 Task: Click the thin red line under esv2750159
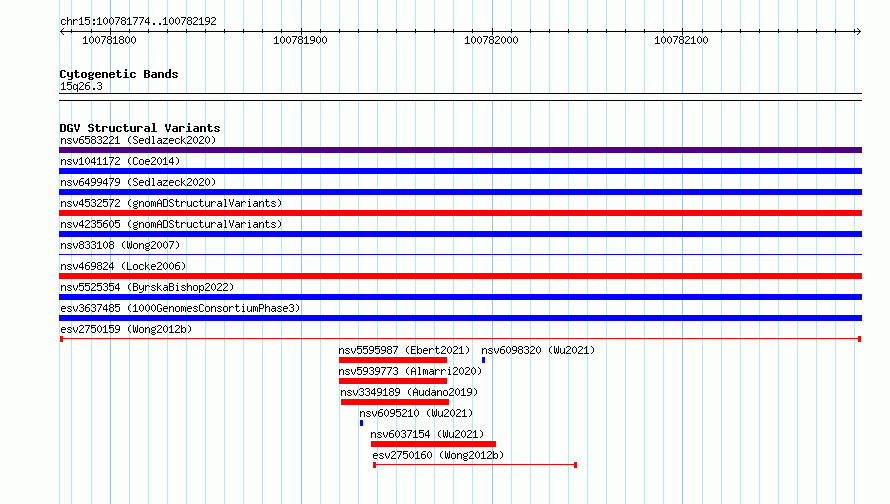[x=460, y=339]
